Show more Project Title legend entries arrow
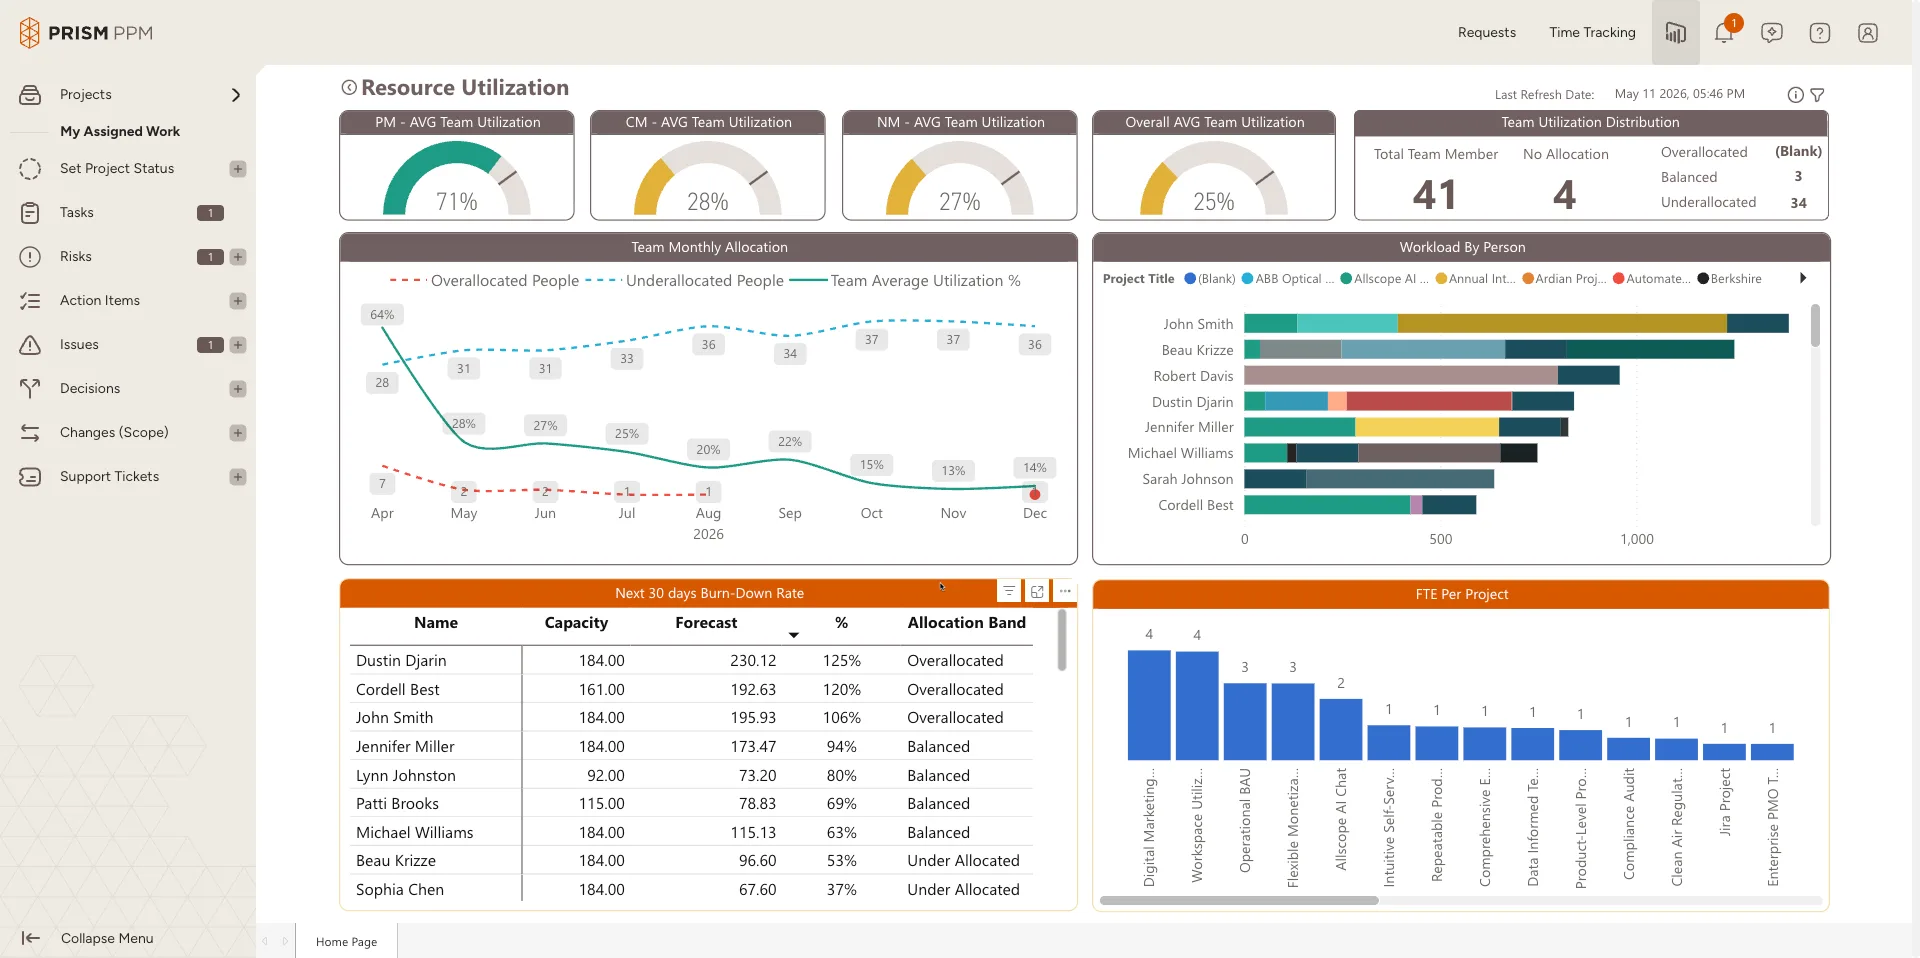 click(1803, 278)
